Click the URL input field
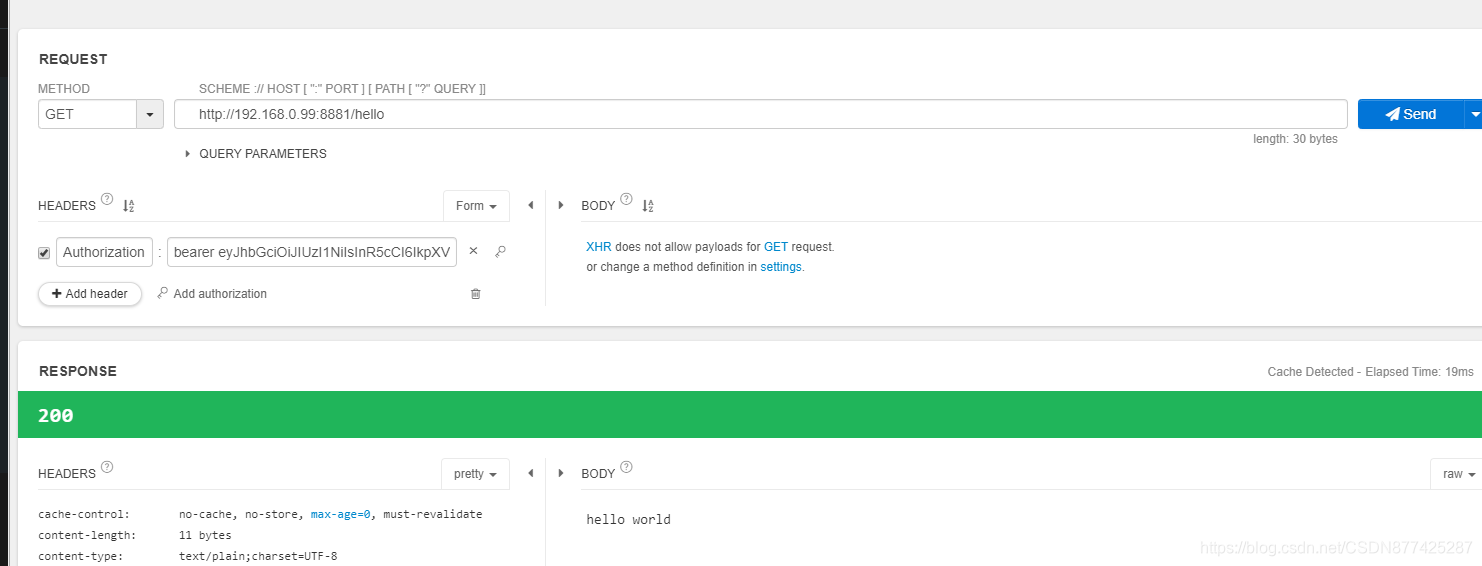The width and height of the screenshot is (1482, 566). click(x=761, y=114)
